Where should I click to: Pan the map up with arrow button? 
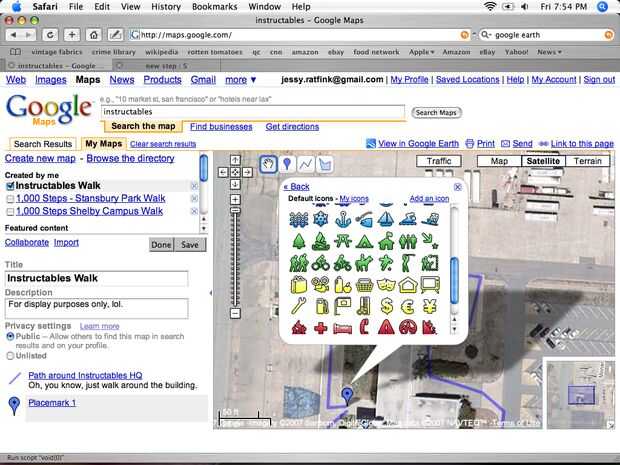click(x=235, y=160)
